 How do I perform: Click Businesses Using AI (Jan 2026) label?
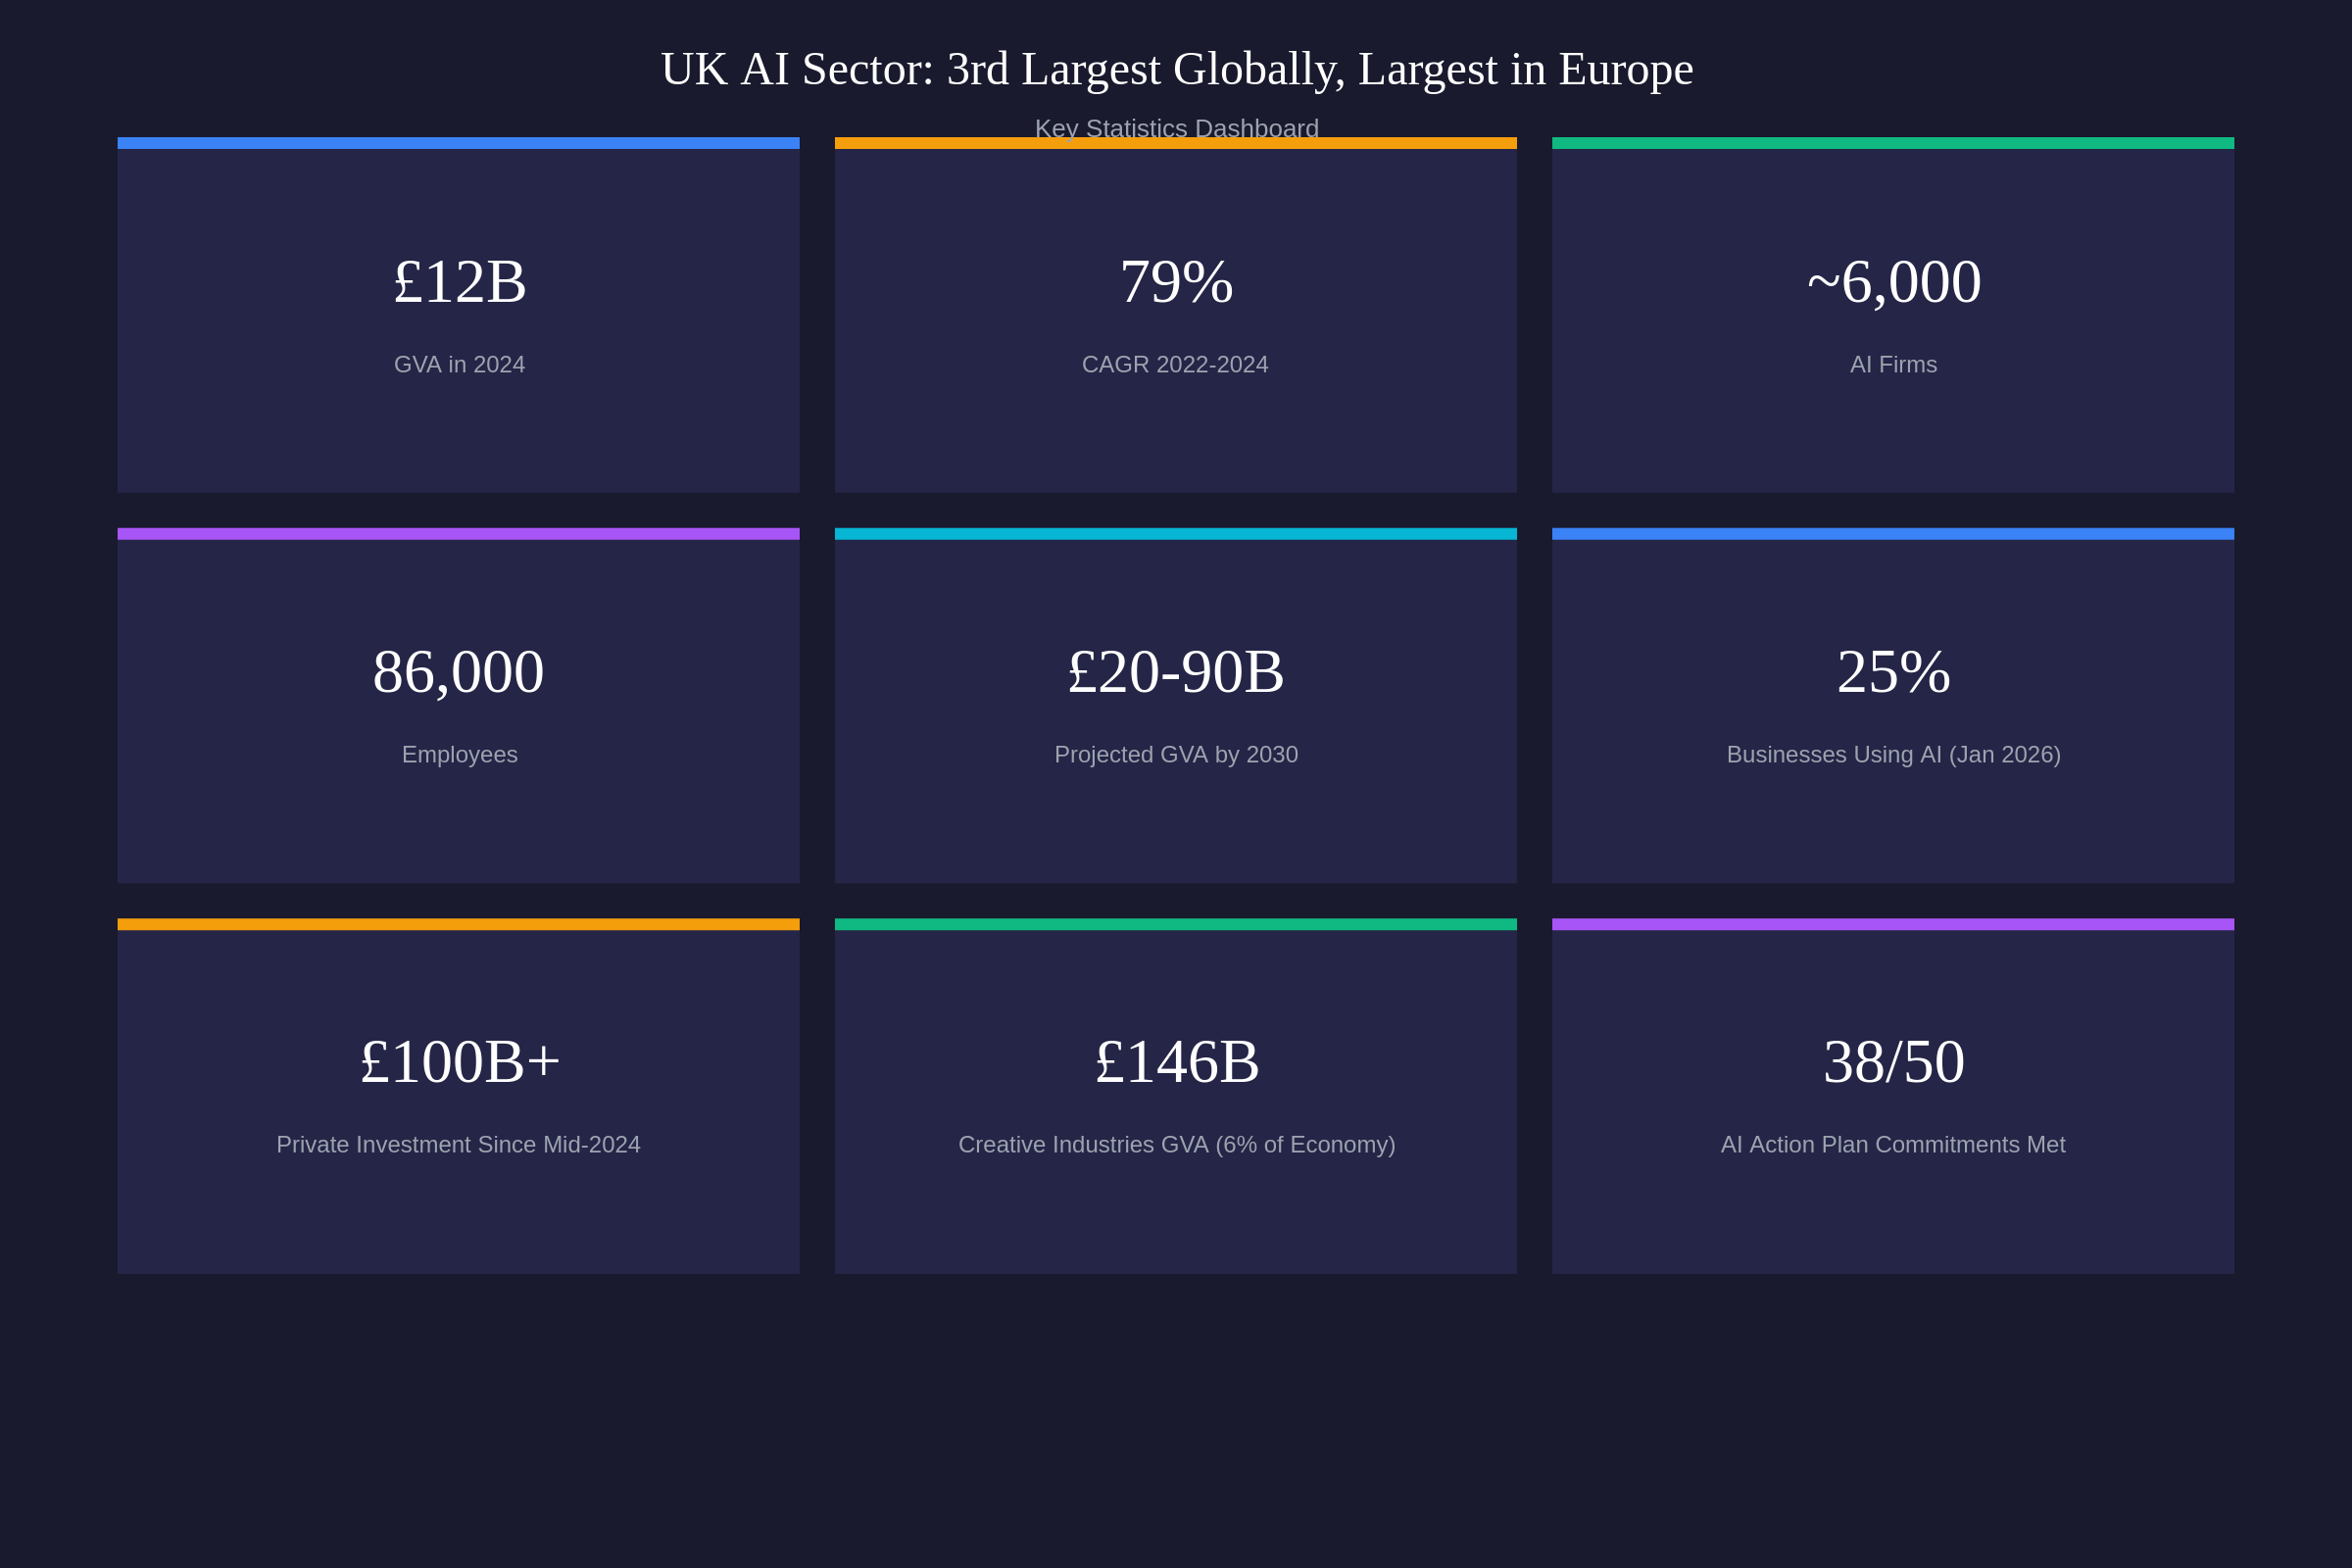[1893, 755]
